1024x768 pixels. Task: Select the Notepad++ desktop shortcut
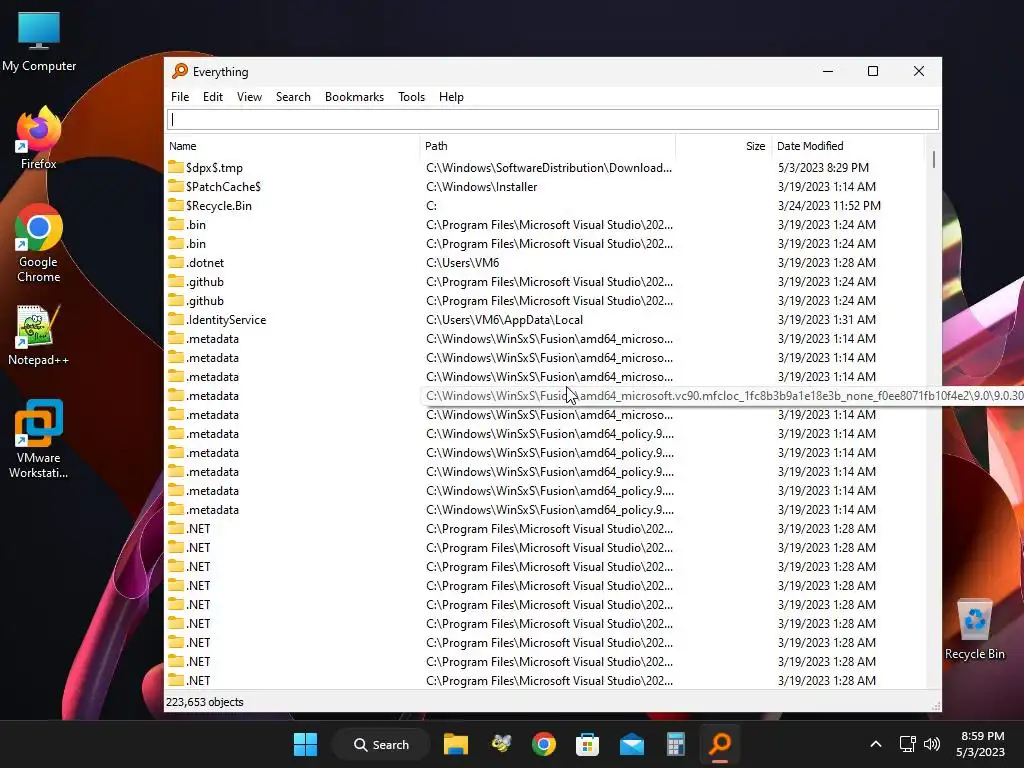39,334
